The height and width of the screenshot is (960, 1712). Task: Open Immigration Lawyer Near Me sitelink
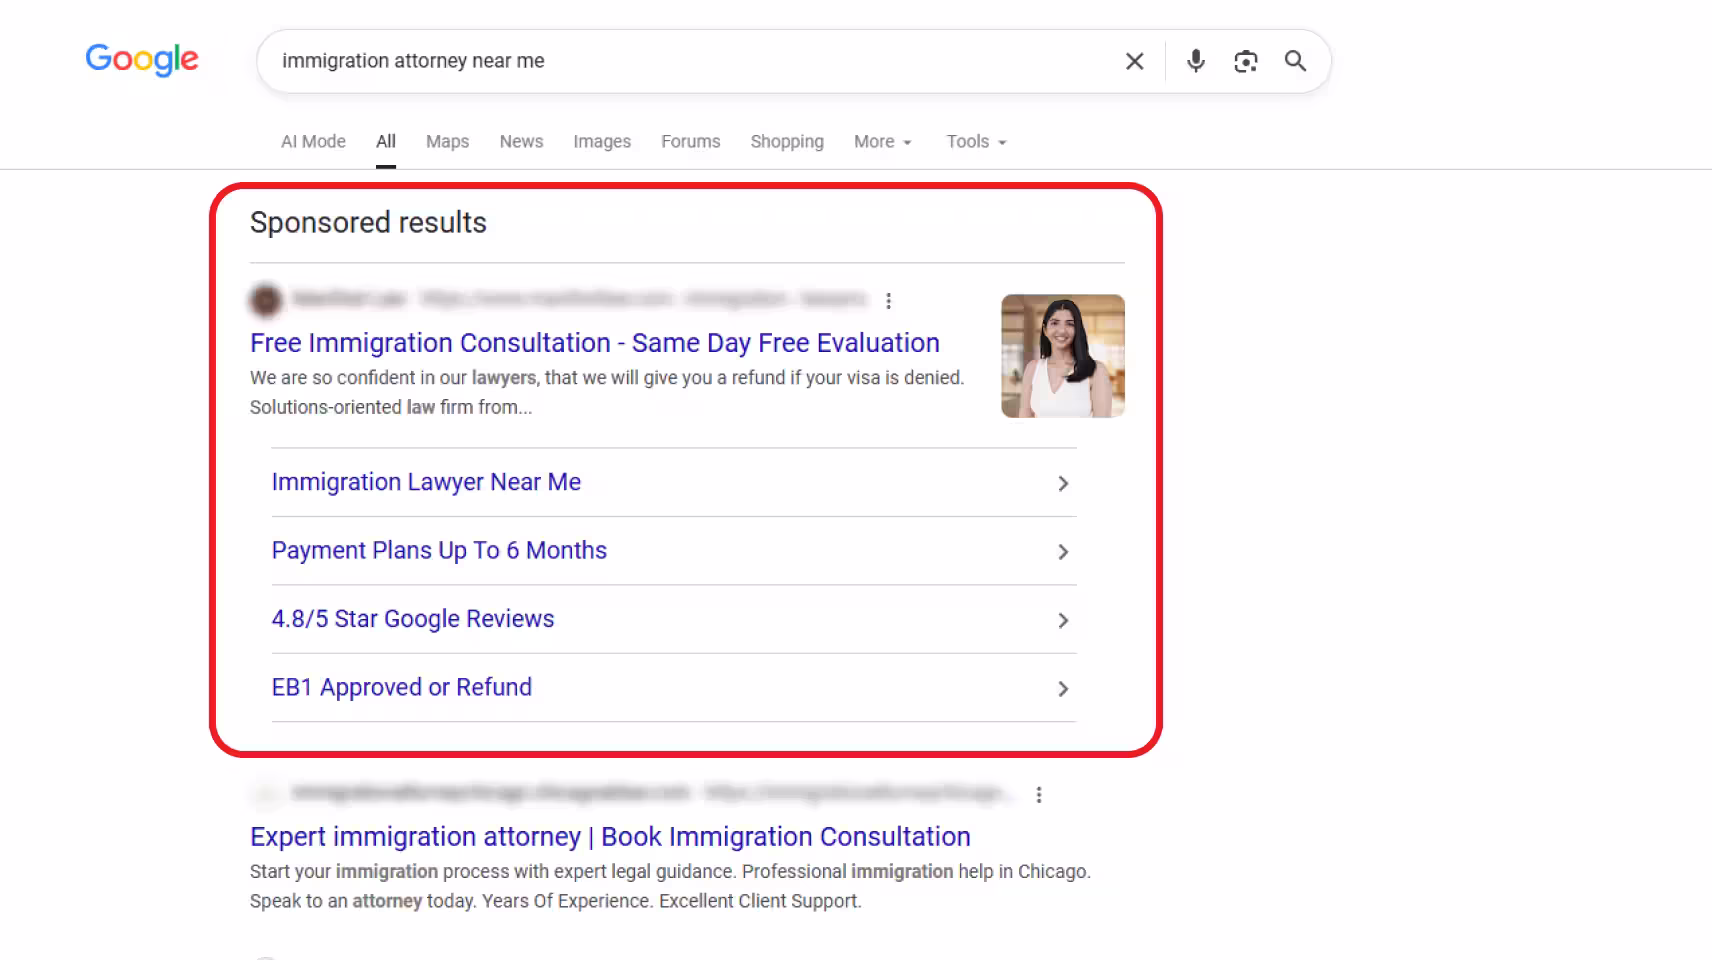coord(426,482)
